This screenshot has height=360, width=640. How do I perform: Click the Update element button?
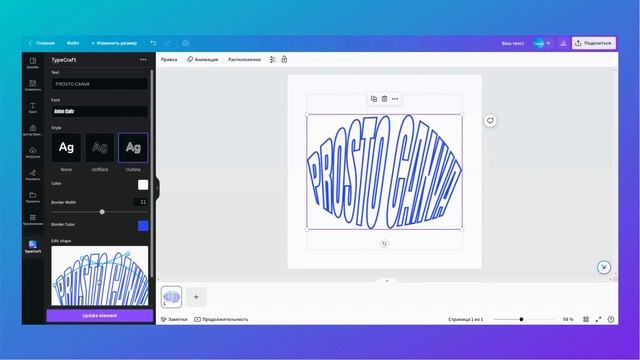[100, 316]
